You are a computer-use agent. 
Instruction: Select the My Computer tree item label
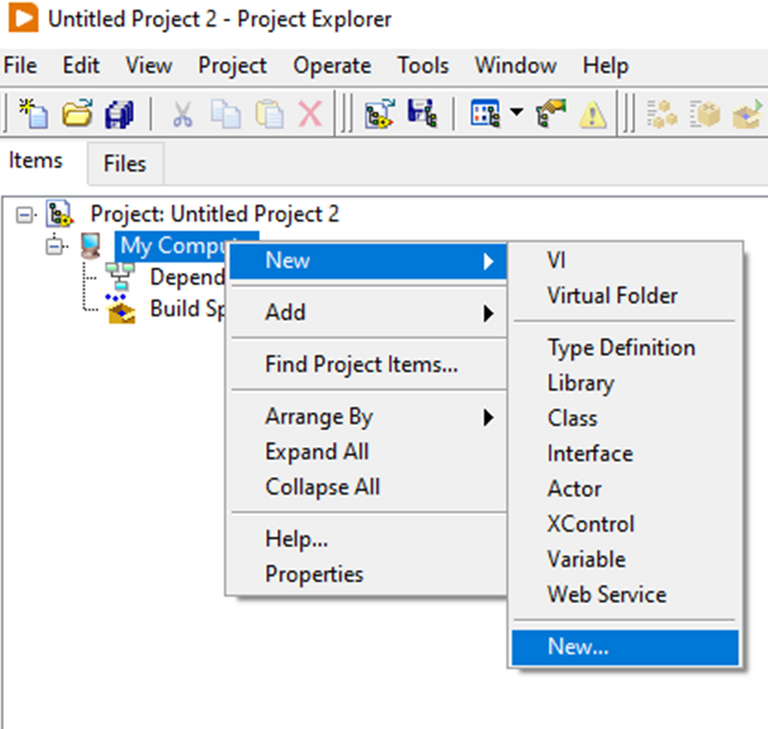[173, 245]
